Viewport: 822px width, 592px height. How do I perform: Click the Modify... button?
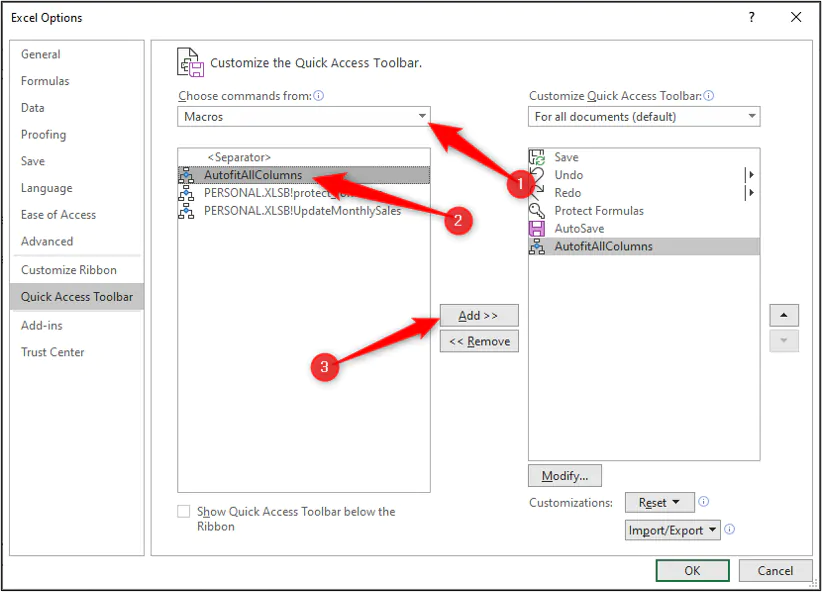click(x=565, y=476)
